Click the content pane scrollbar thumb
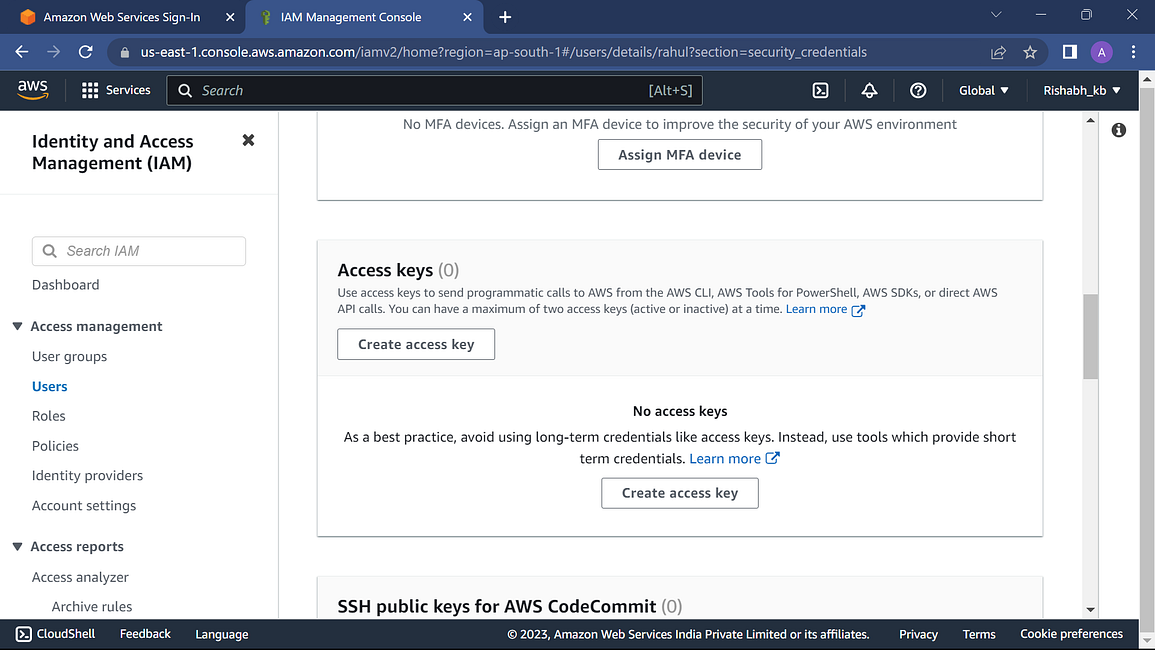This screenshot has height=650, width=1155. pos(1090,336)
